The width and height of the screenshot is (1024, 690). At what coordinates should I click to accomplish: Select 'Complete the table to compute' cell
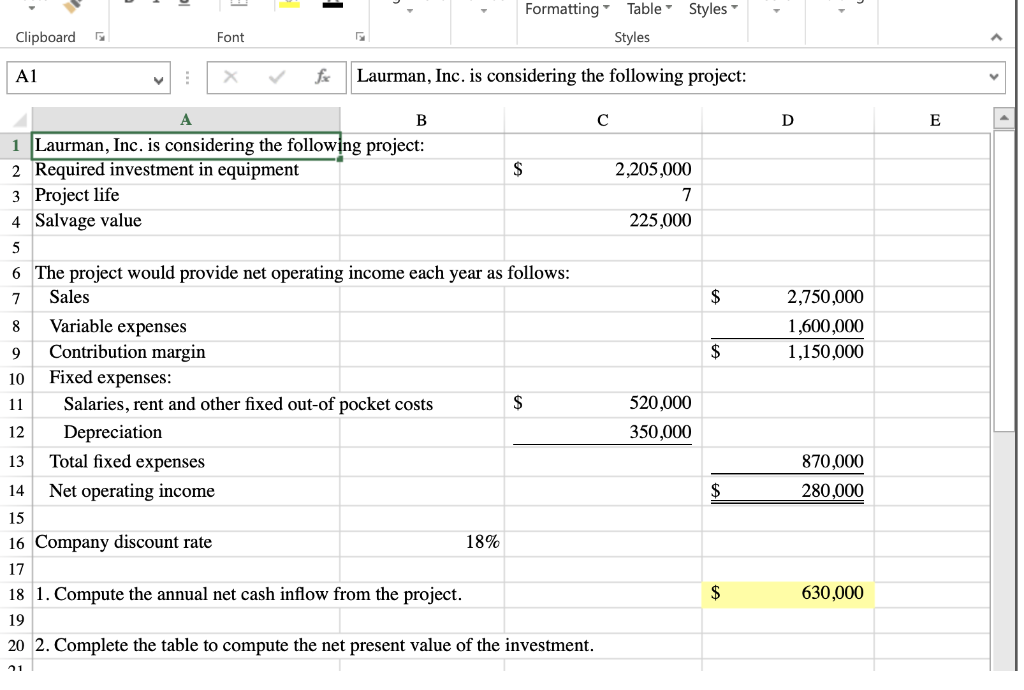(x=185, y=646)
